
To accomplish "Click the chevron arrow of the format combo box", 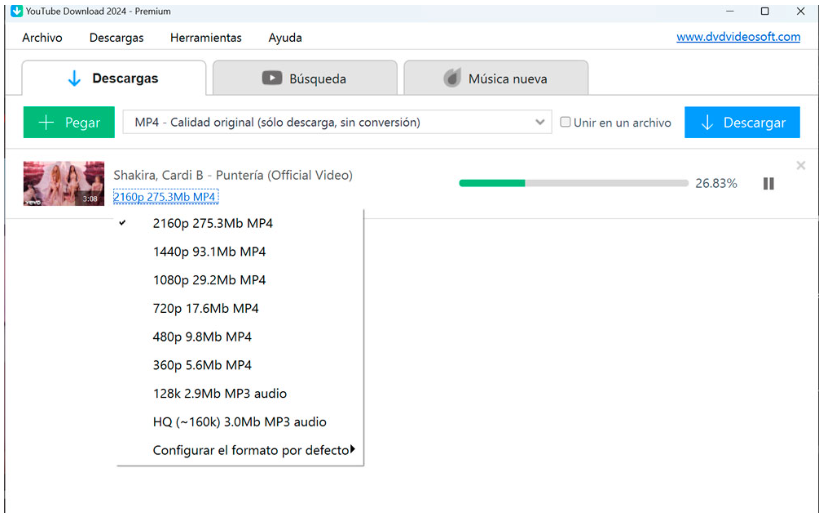I will (x=540, y=122).
